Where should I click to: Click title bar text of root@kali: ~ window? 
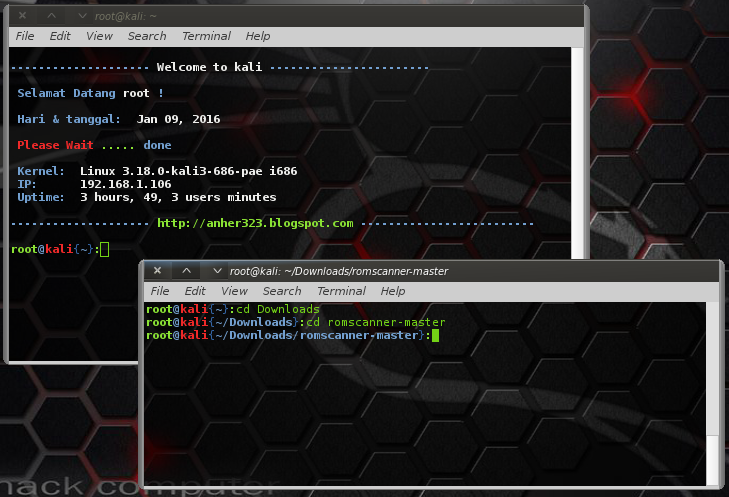[x=126, y=16]
